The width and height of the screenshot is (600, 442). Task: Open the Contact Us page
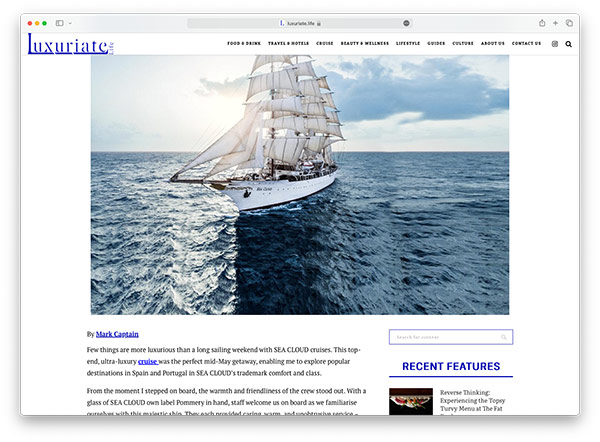coord(526,44)
